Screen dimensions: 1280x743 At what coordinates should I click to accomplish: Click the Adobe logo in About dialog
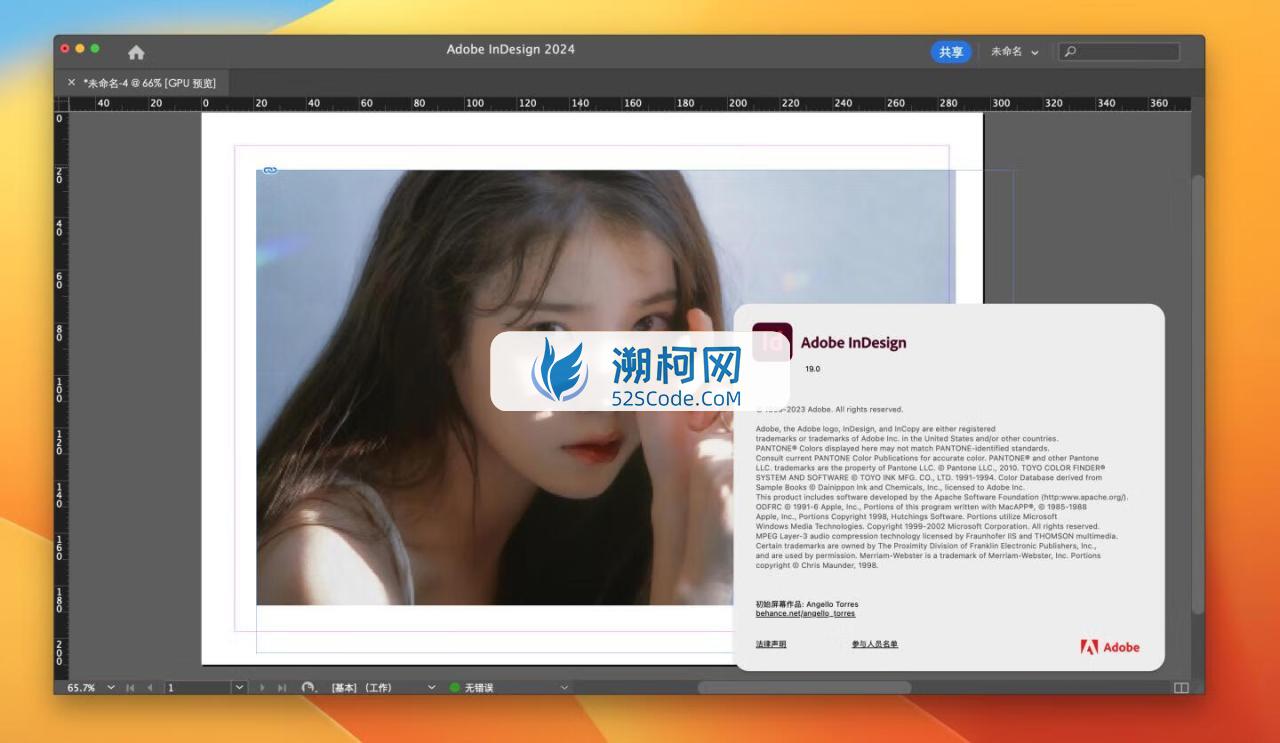click(x=1110, y=647)
